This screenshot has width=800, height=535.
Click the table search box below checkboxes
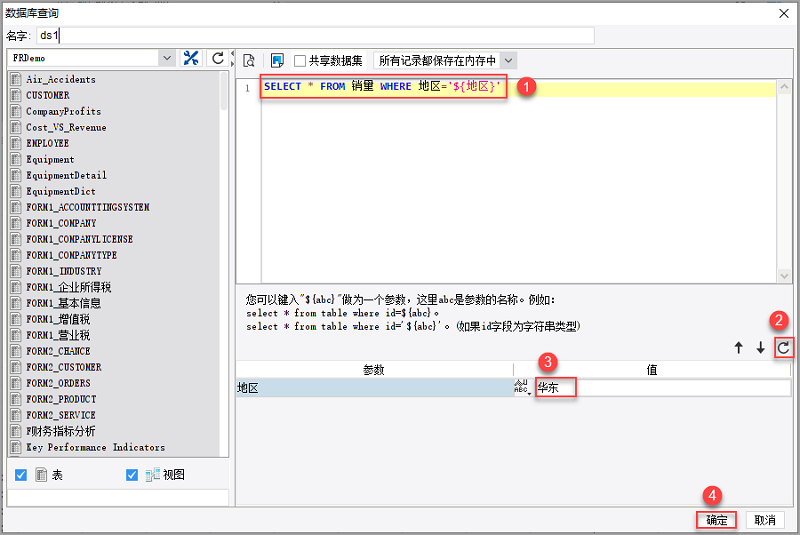pyautogui.click(x=118, y=497)
